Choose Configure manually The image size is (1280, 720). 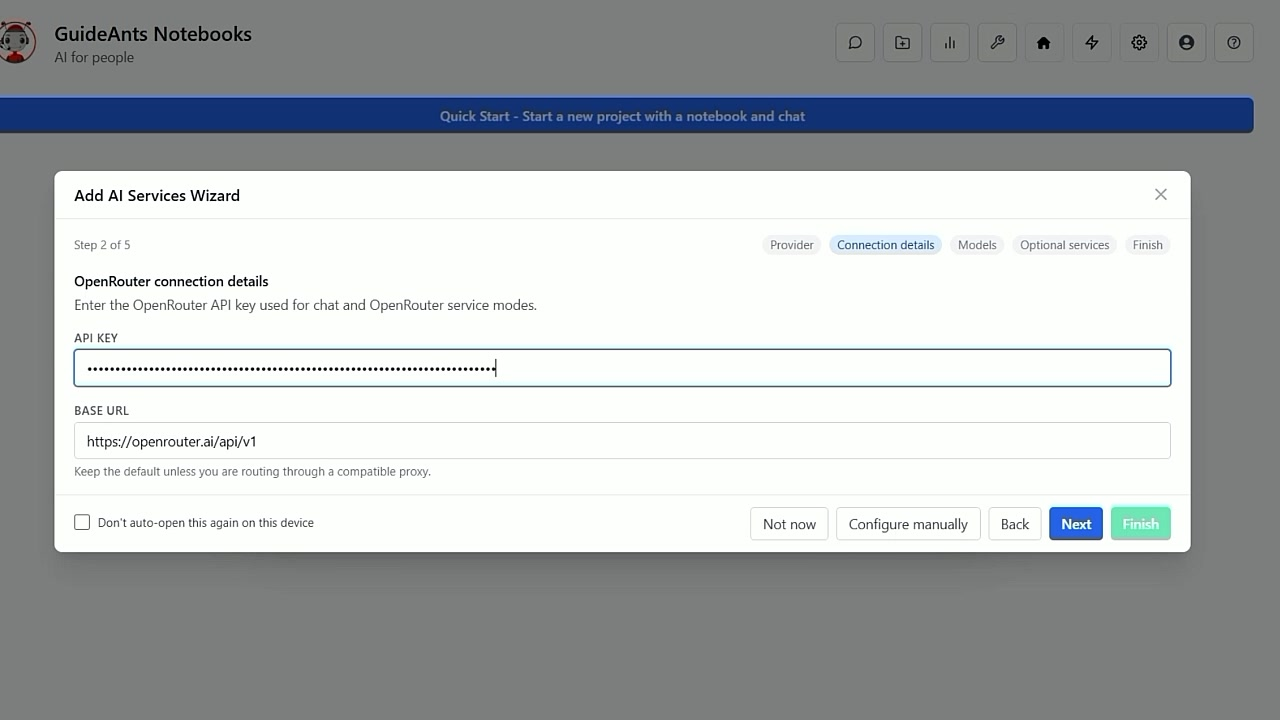pyautogui.click(x=908, y=524)
